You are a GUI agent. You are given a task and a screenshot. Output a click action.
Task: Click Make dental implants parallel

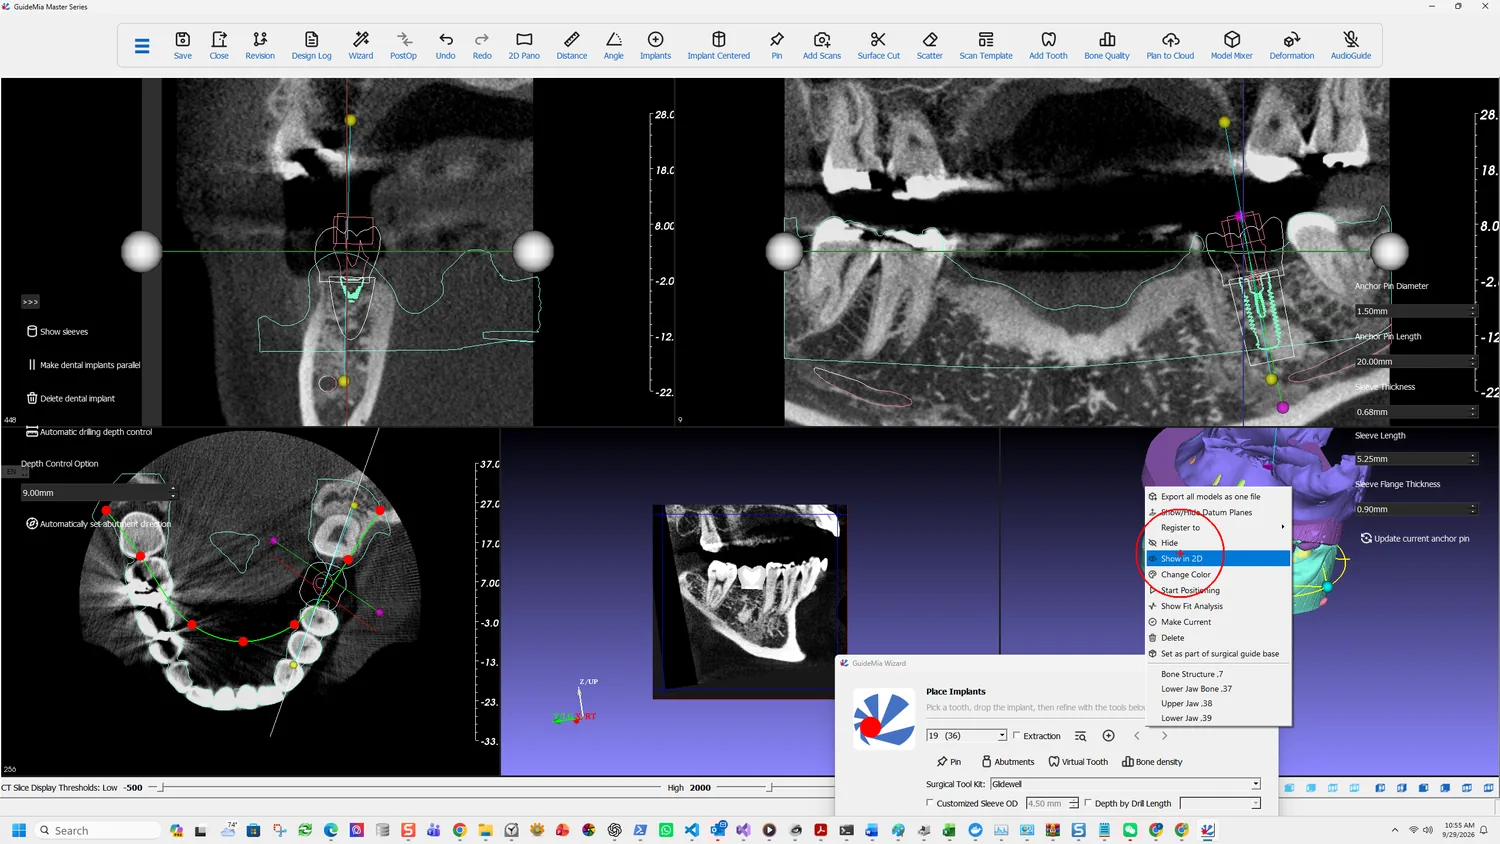pyautogui.click(x=84, y=365)
